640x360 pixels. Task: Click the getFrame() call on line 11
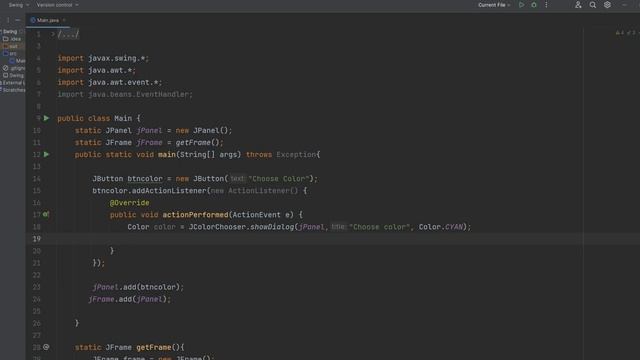coord(198,142)
